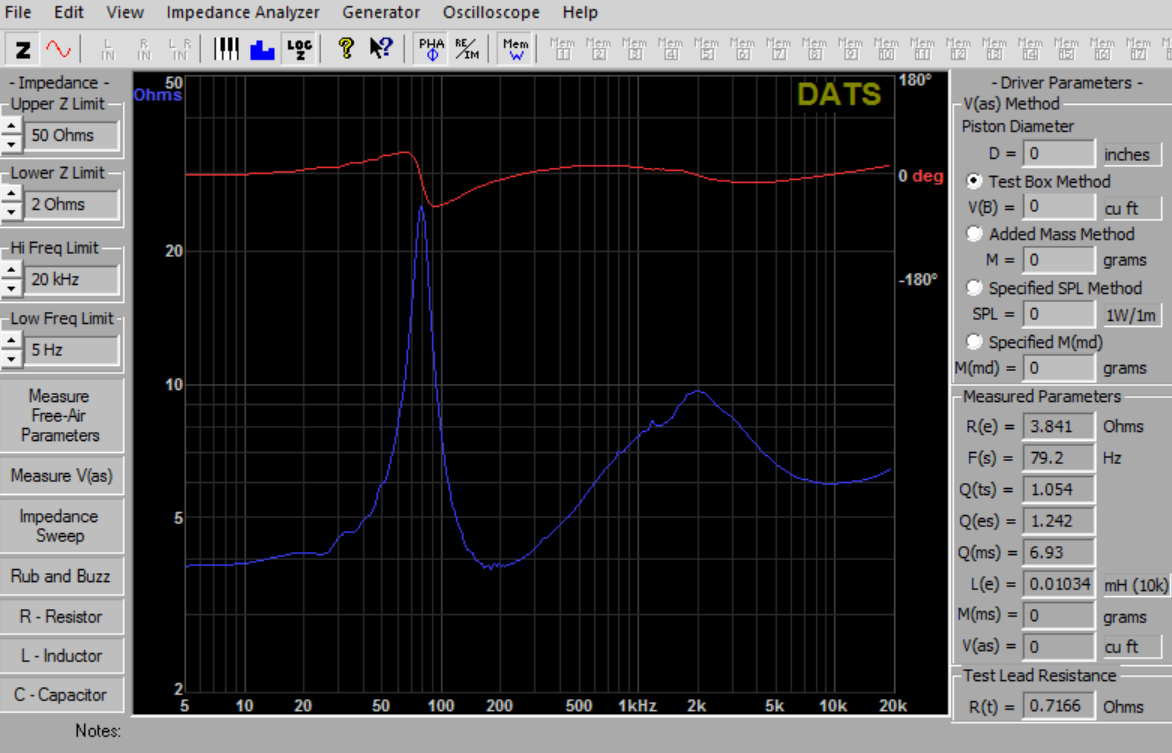Open help with the yellow question mark

(x=345, y=49)
